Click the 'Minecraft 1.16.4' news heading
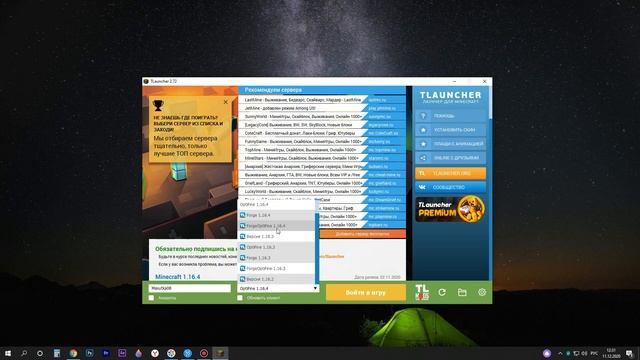The width and height of the screenshot is (640, 360). click(178, 277)
